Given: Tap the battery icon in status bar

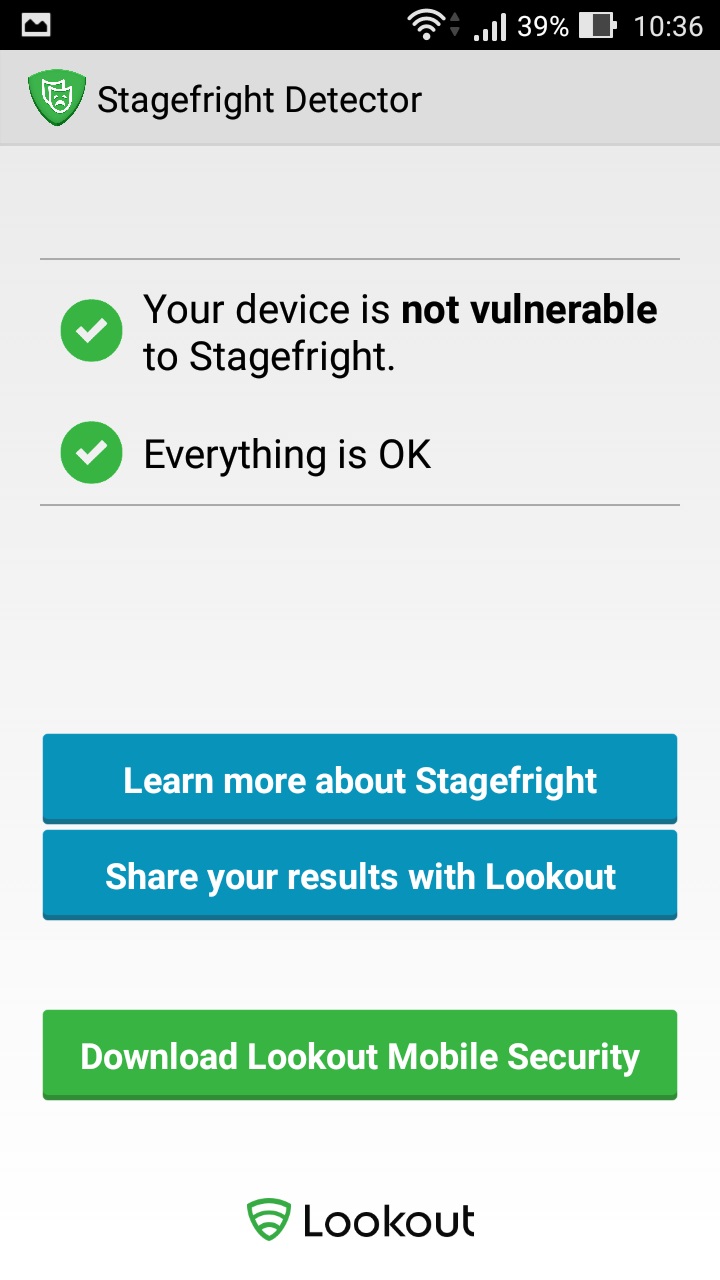Looking at the screenshot, I should tap(598, 25).
